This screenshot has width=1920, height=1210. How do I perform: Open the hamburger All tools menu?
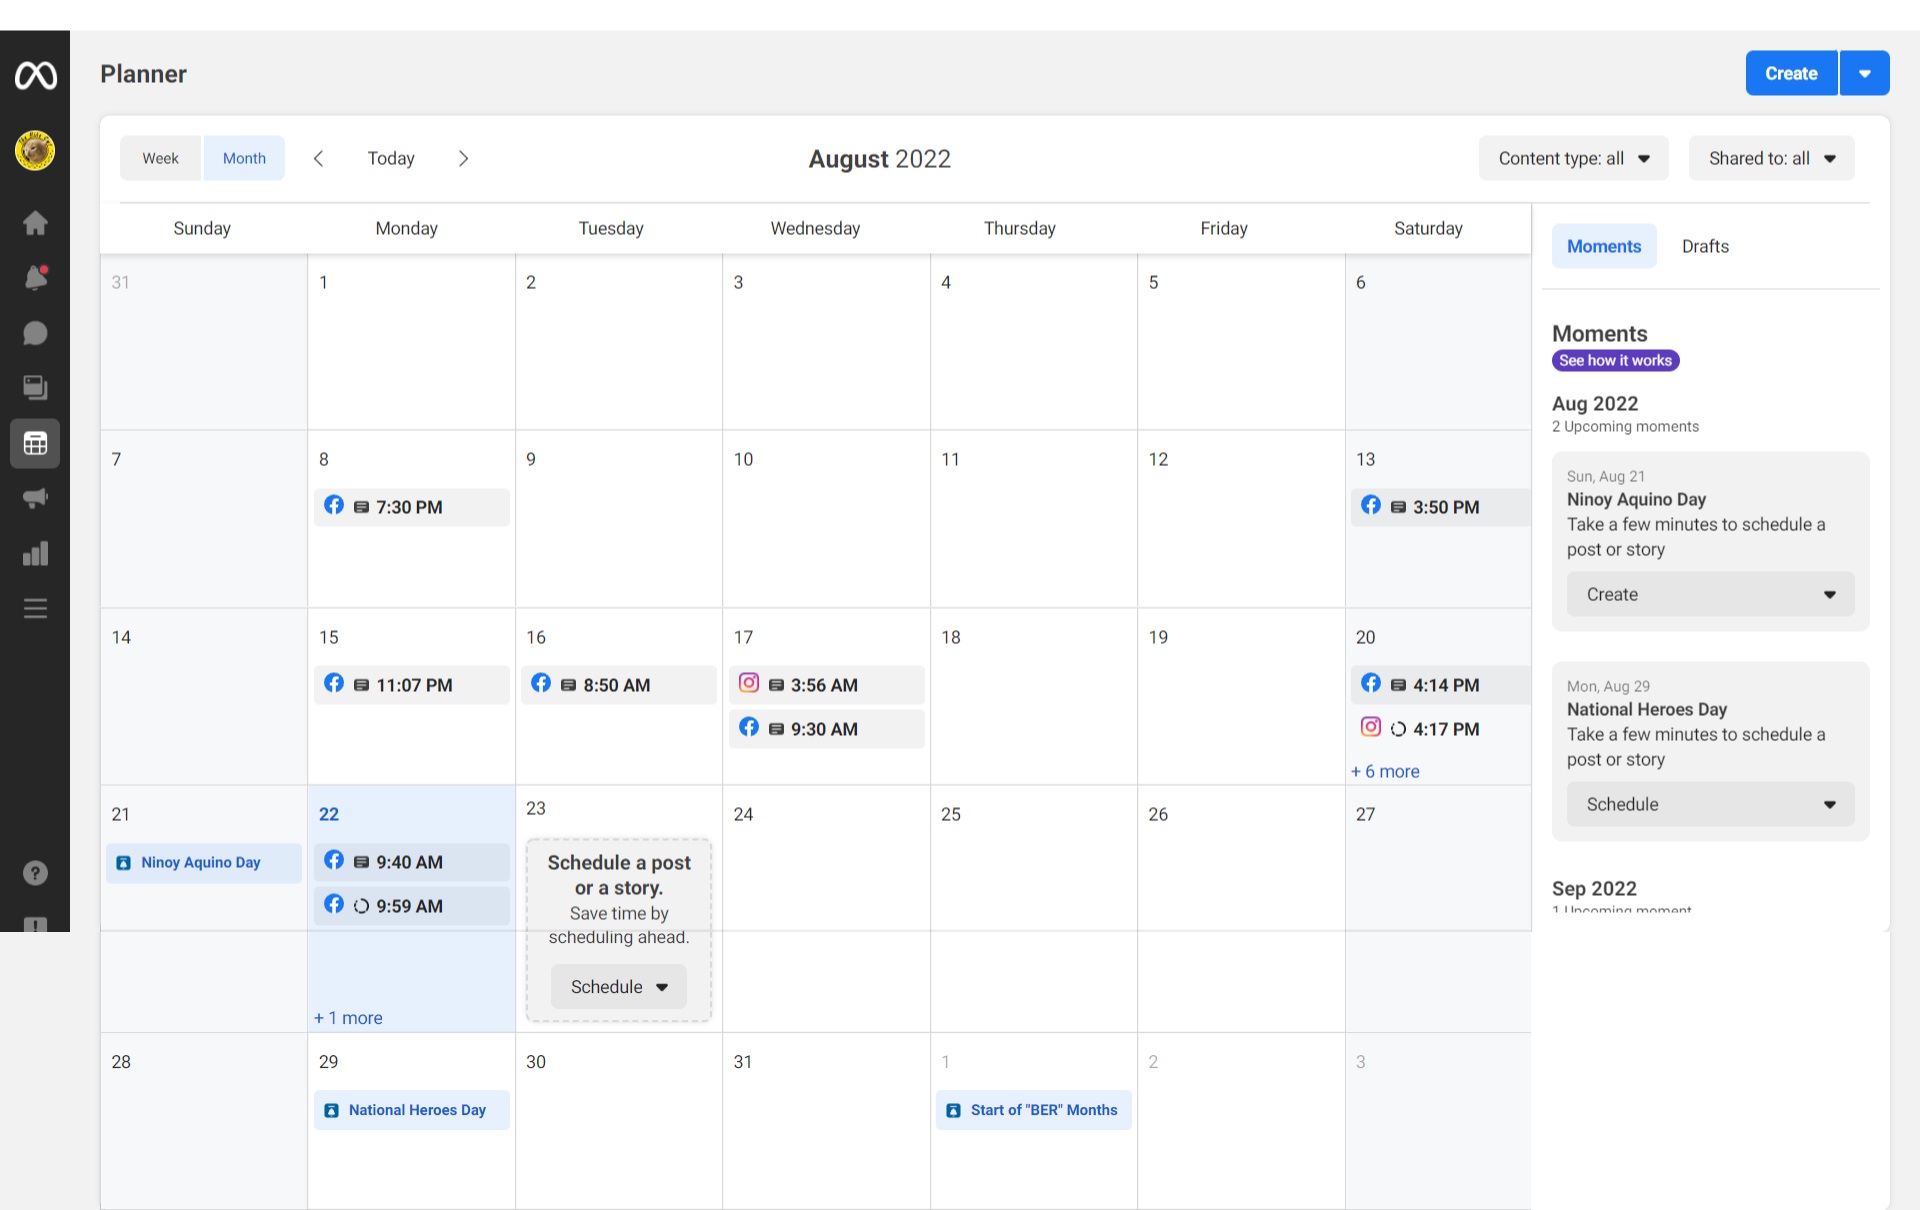[x=35, y=608]
